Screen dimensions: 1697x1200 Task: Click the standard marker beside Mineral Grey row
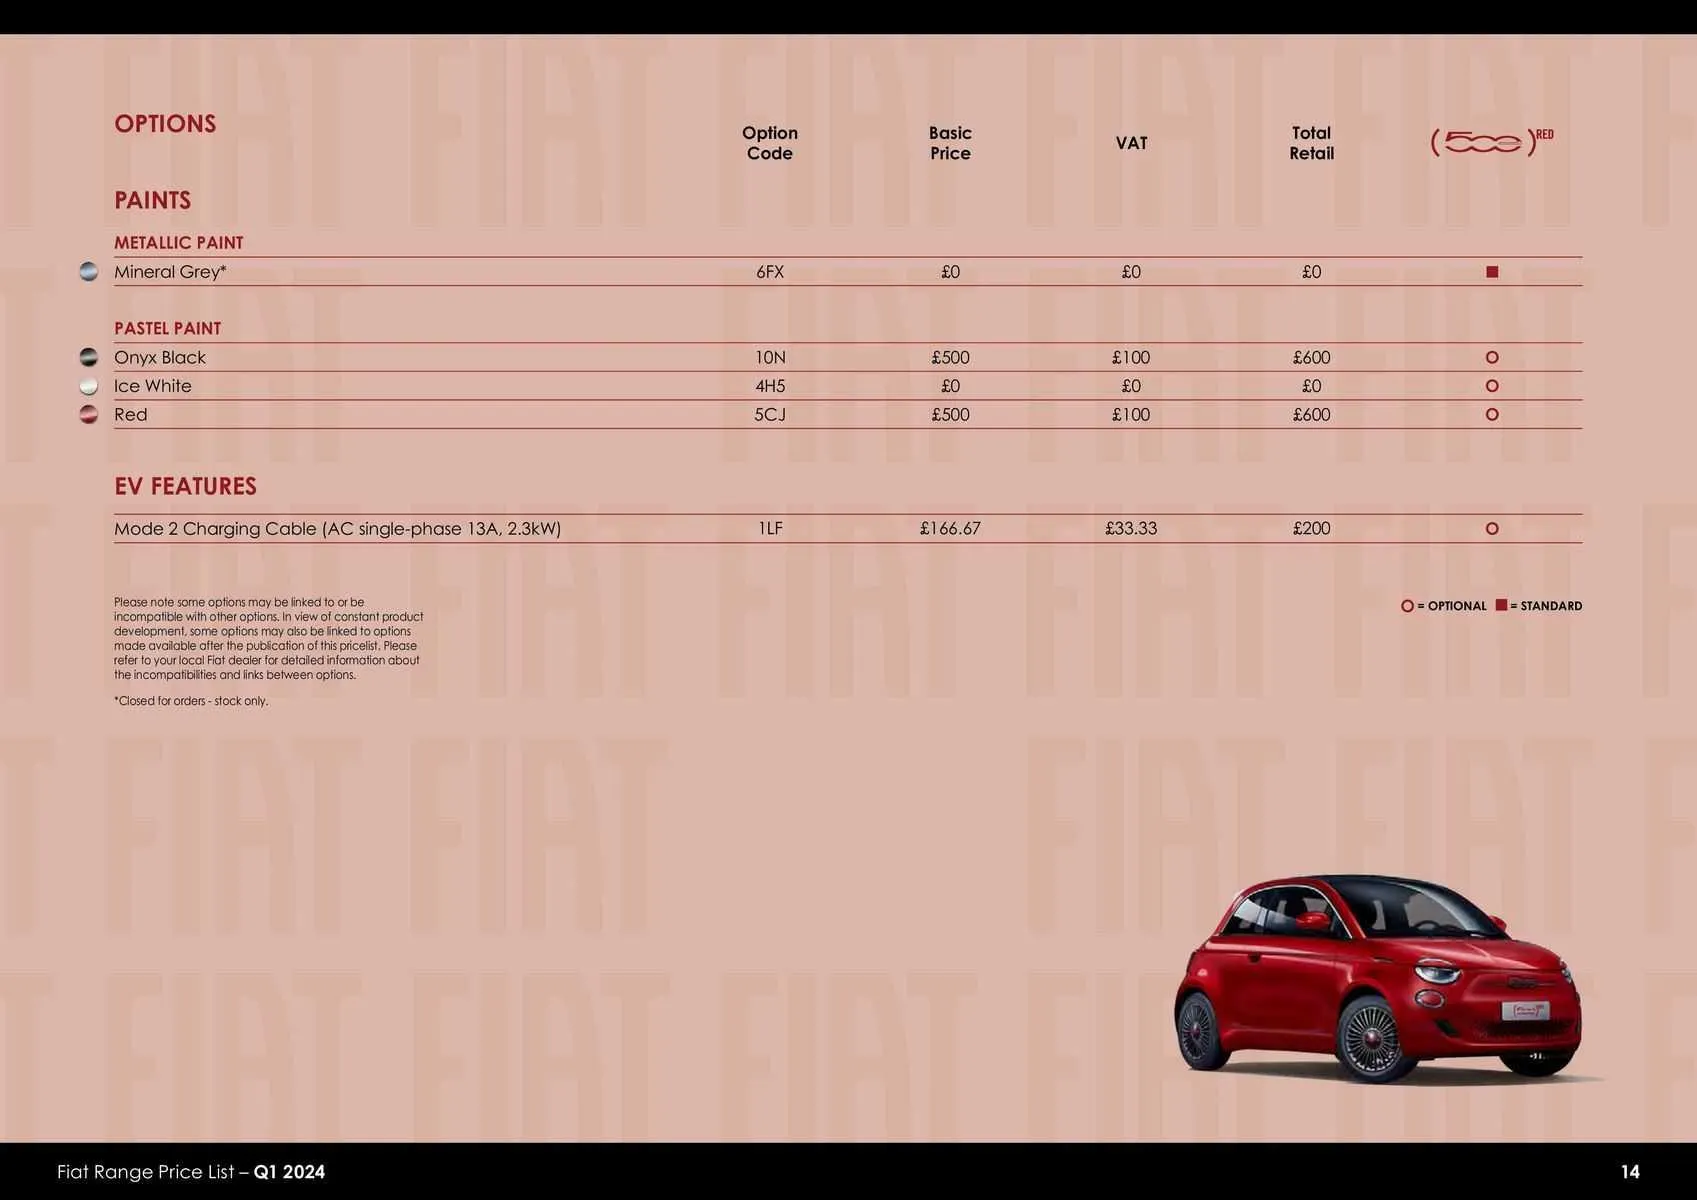[1492, 270]
